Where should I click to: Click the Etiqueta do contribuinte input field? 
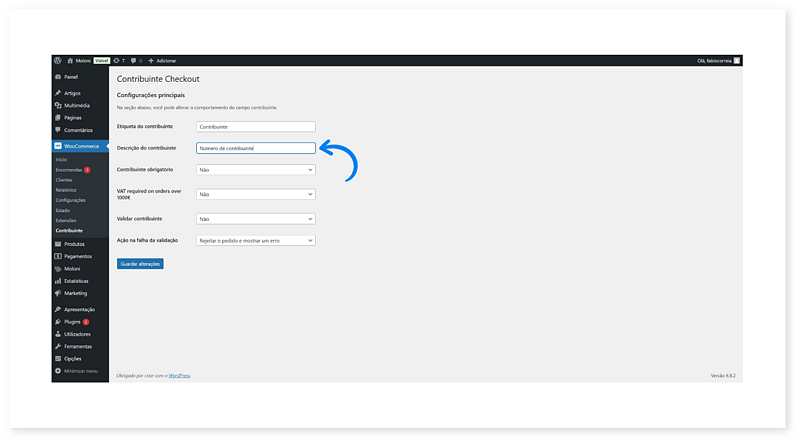point(256,127)
